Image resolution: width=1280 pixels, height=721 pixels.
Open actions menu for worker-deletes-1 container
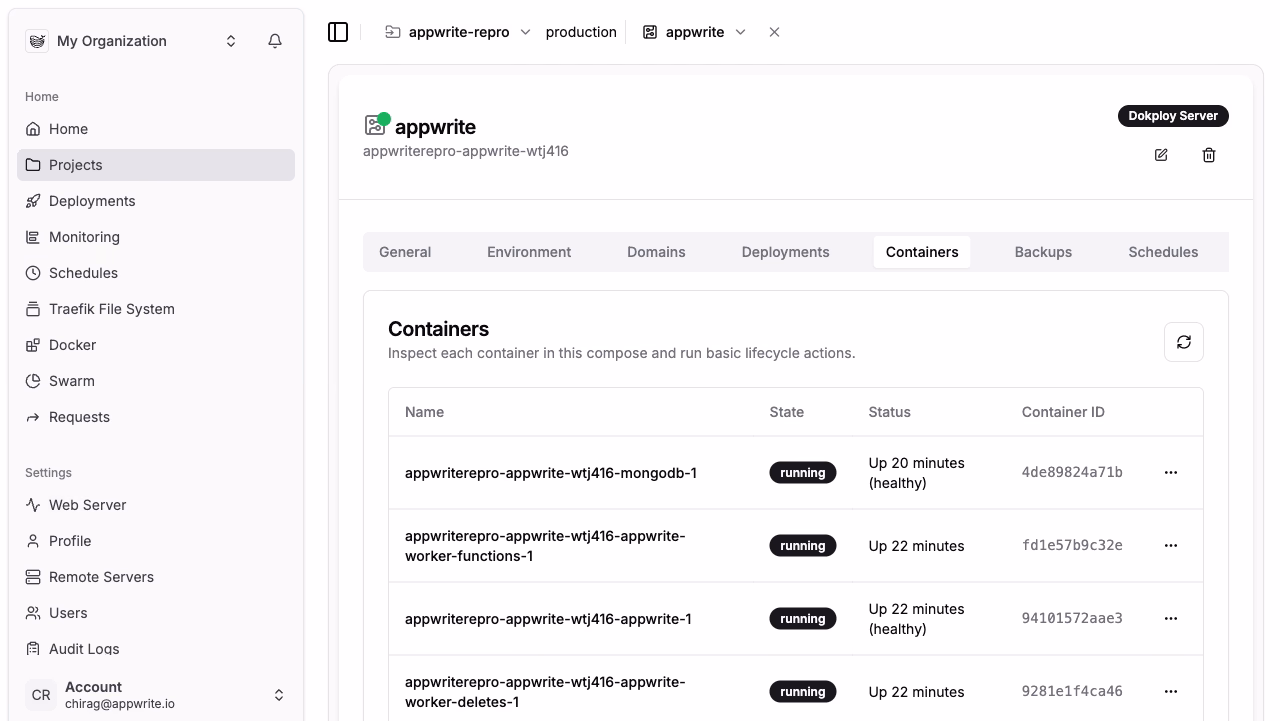click(x=1171, y=692)
